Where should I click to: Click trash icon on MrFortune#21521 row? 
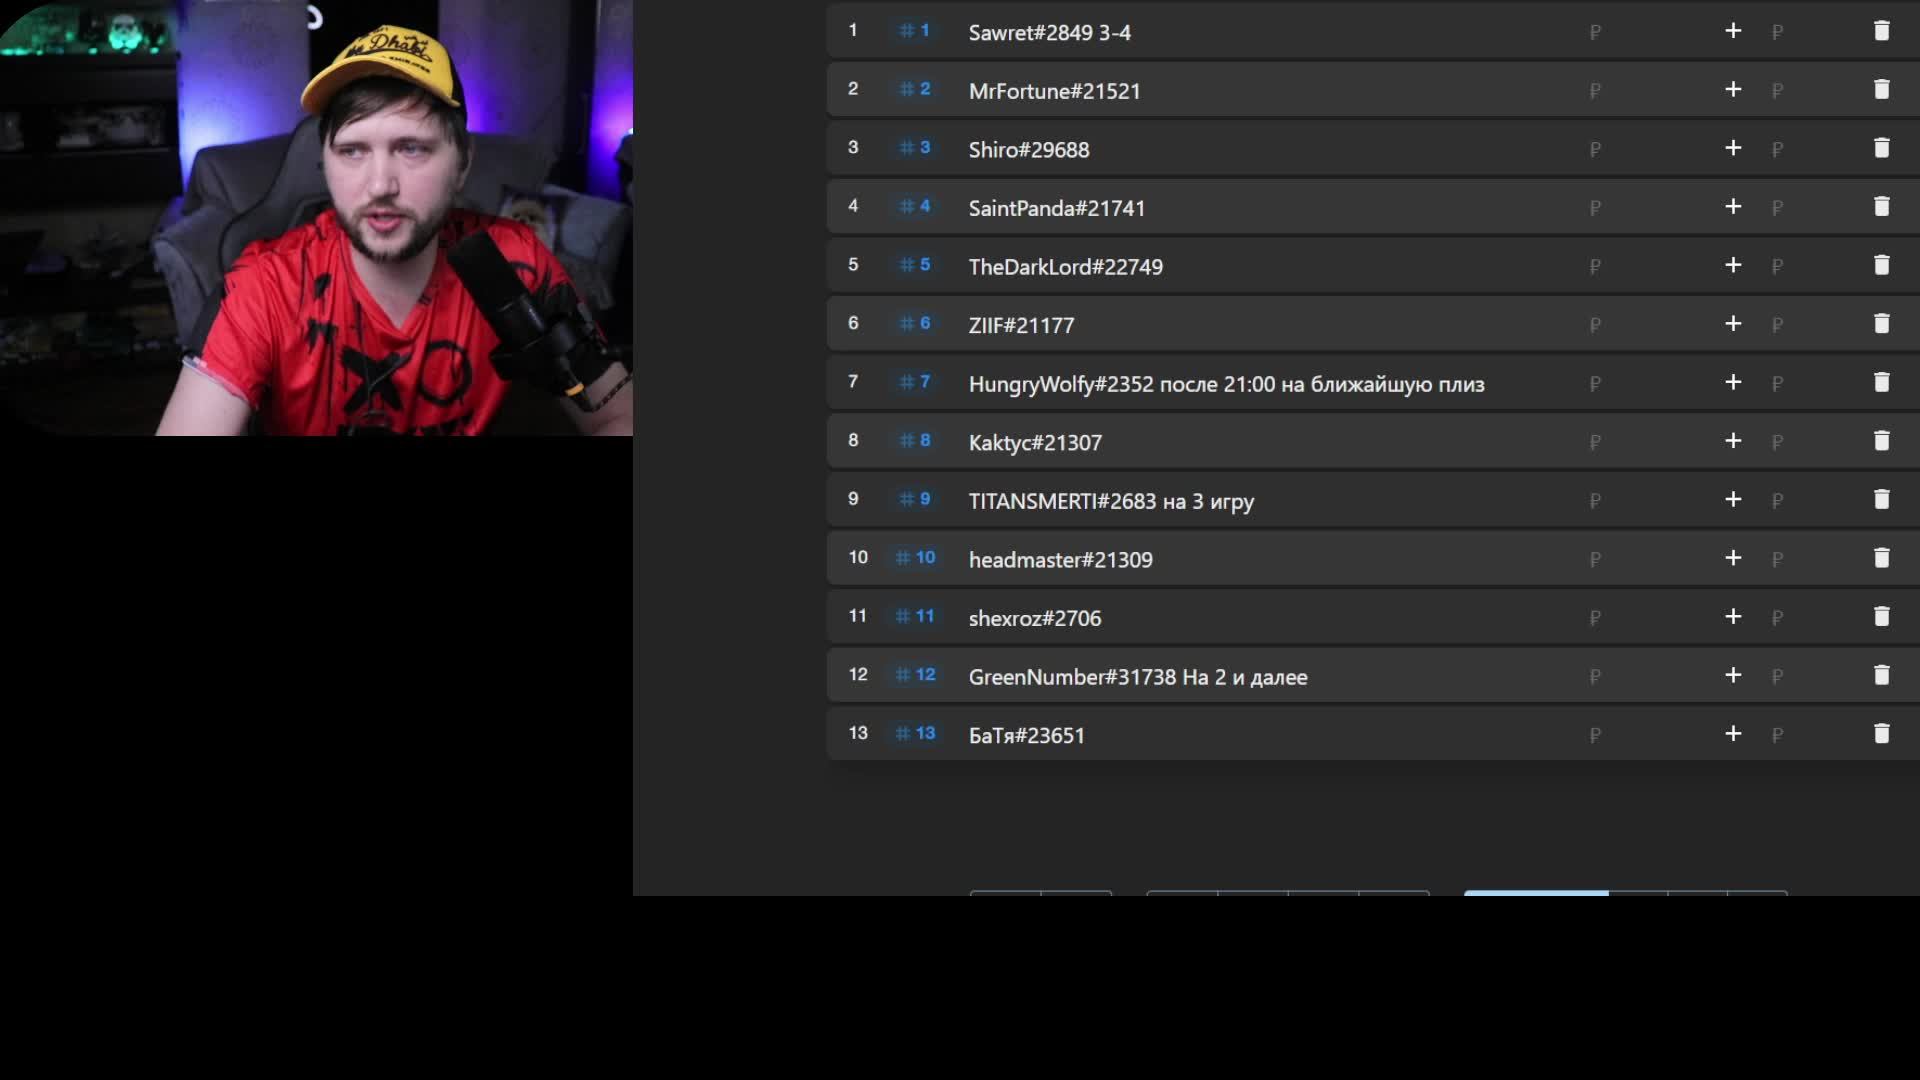click(1881, 90)
